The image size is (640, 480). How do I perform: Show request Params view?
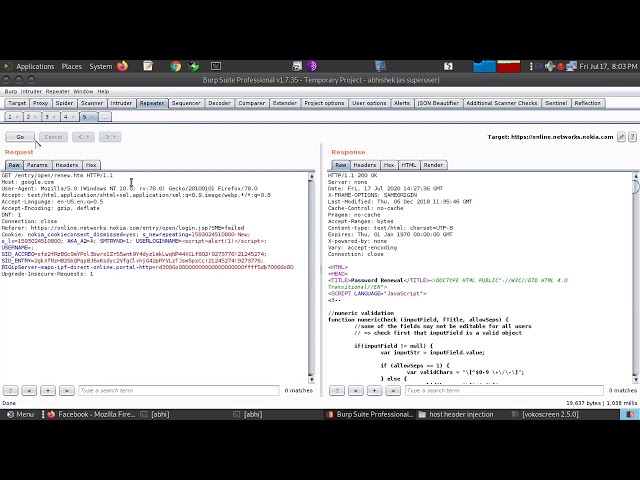pyautogui.click(x=37, y=165)
